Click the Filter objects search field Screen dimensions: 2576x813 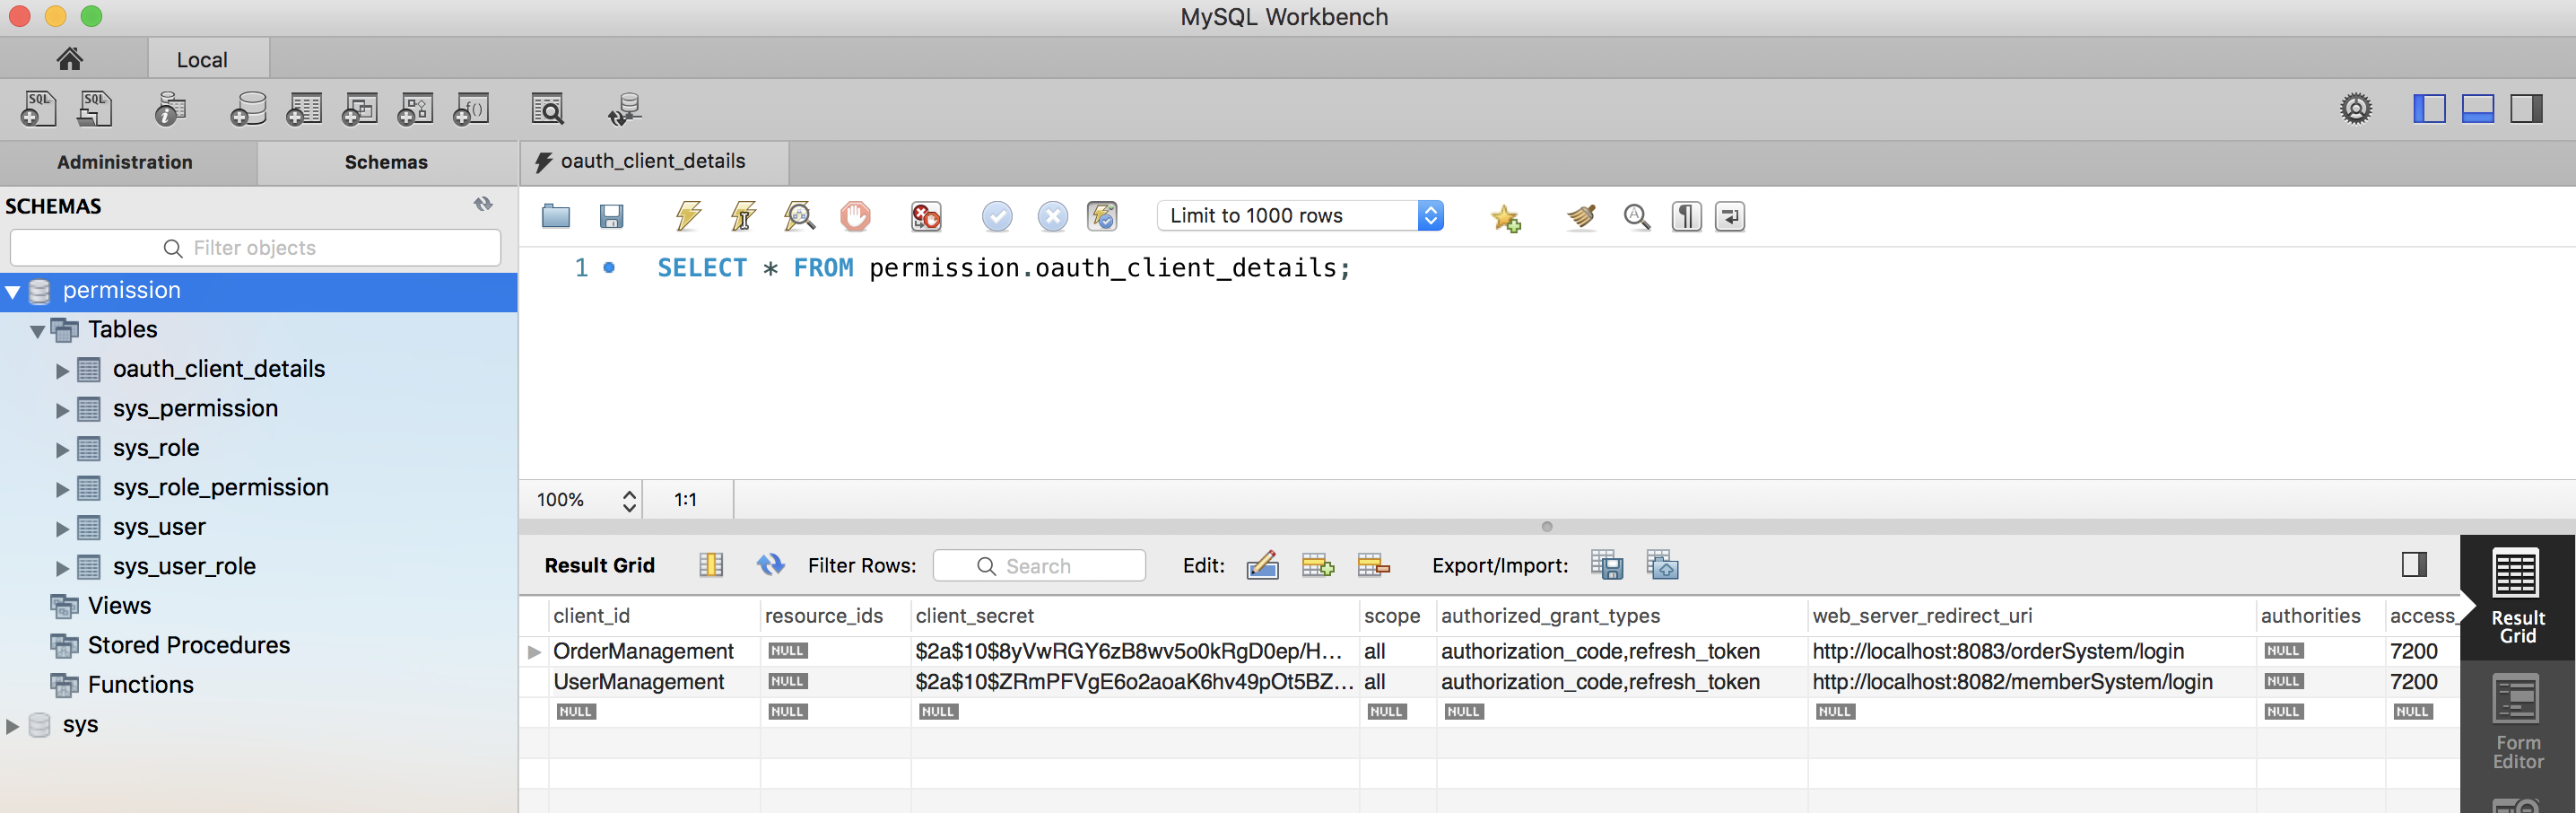pos(255,248)
